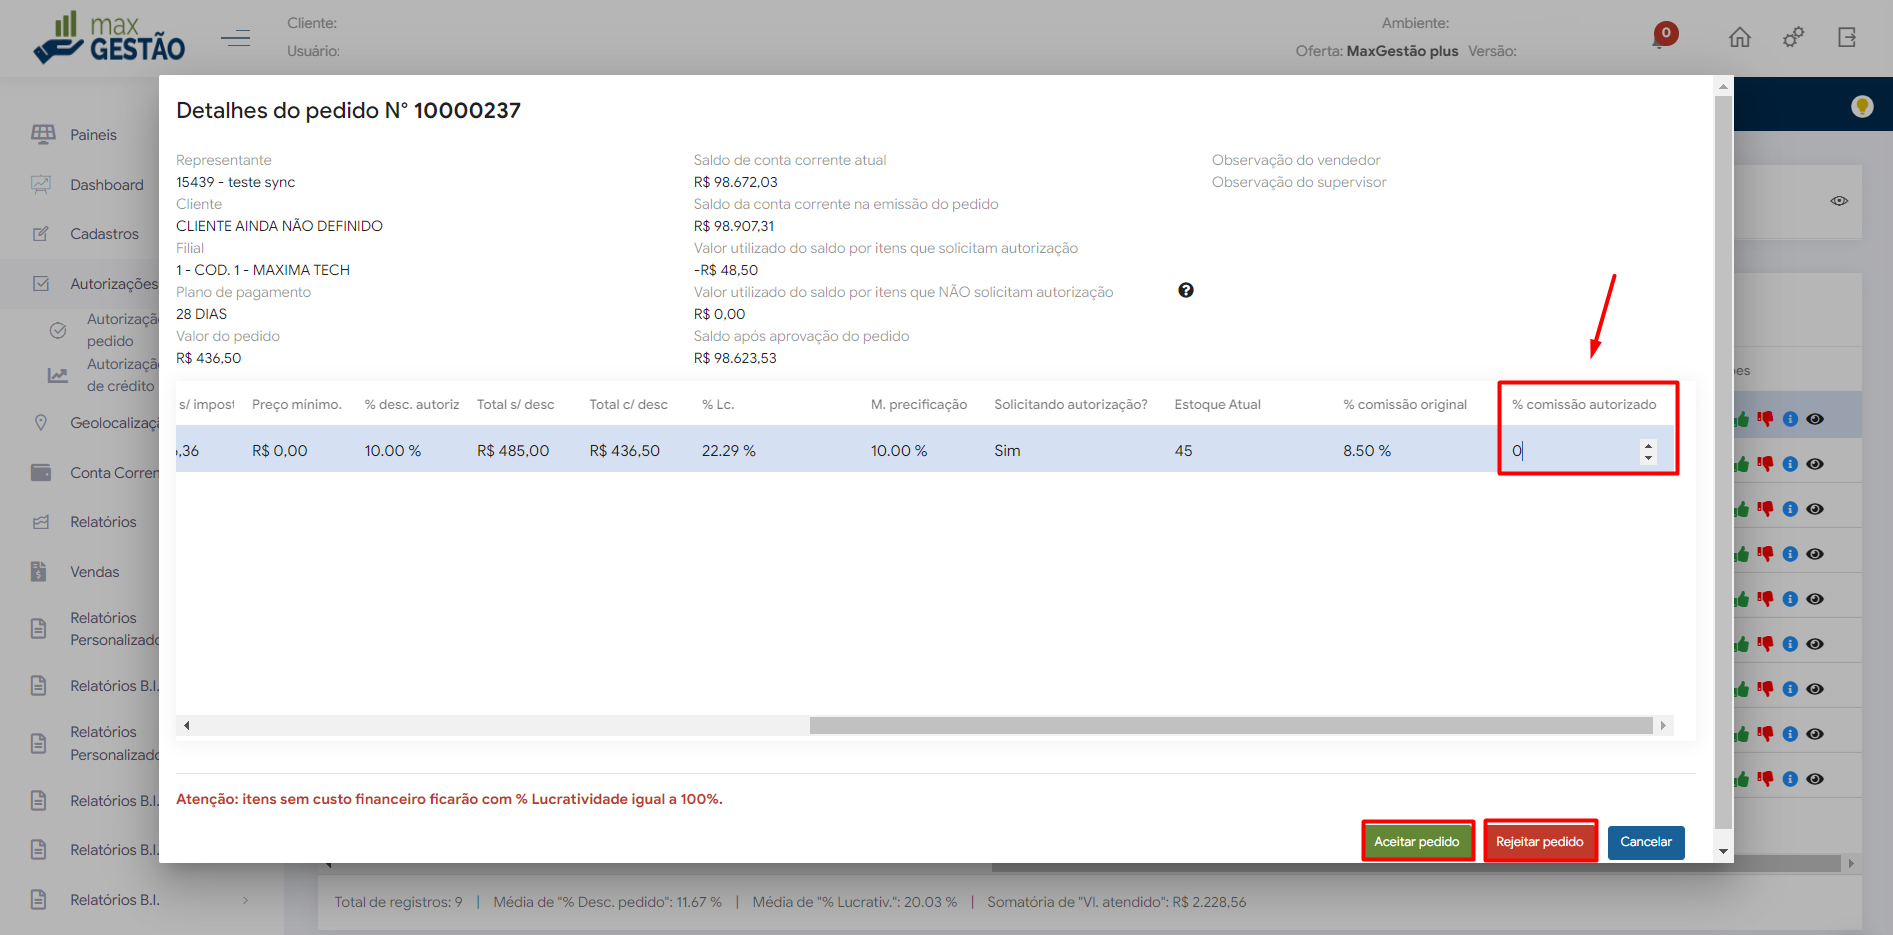1893x935 pixels.
Task: Open the notifications bell
Action: (1663, 37)
